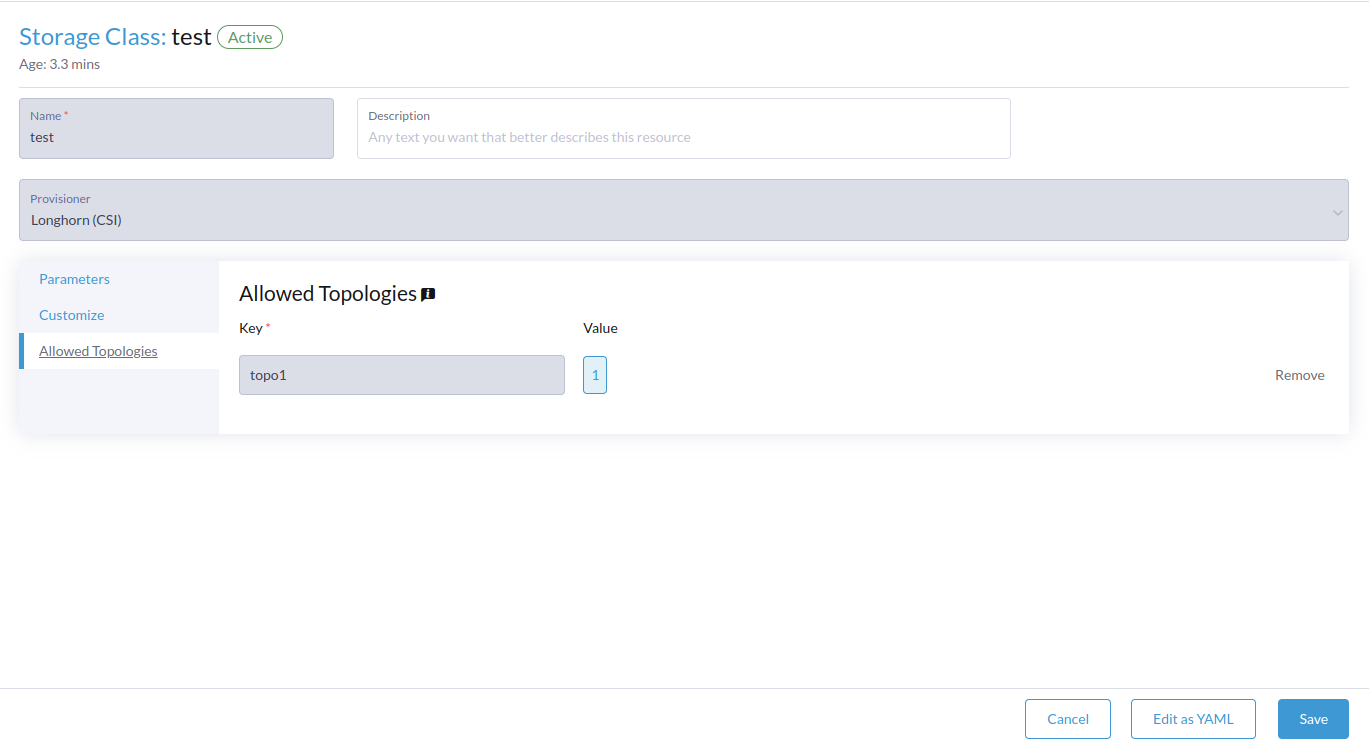Click the chevron arrow on Provisioner field
Screen dimensions: 1369x749
click(x=1337, y=212)
